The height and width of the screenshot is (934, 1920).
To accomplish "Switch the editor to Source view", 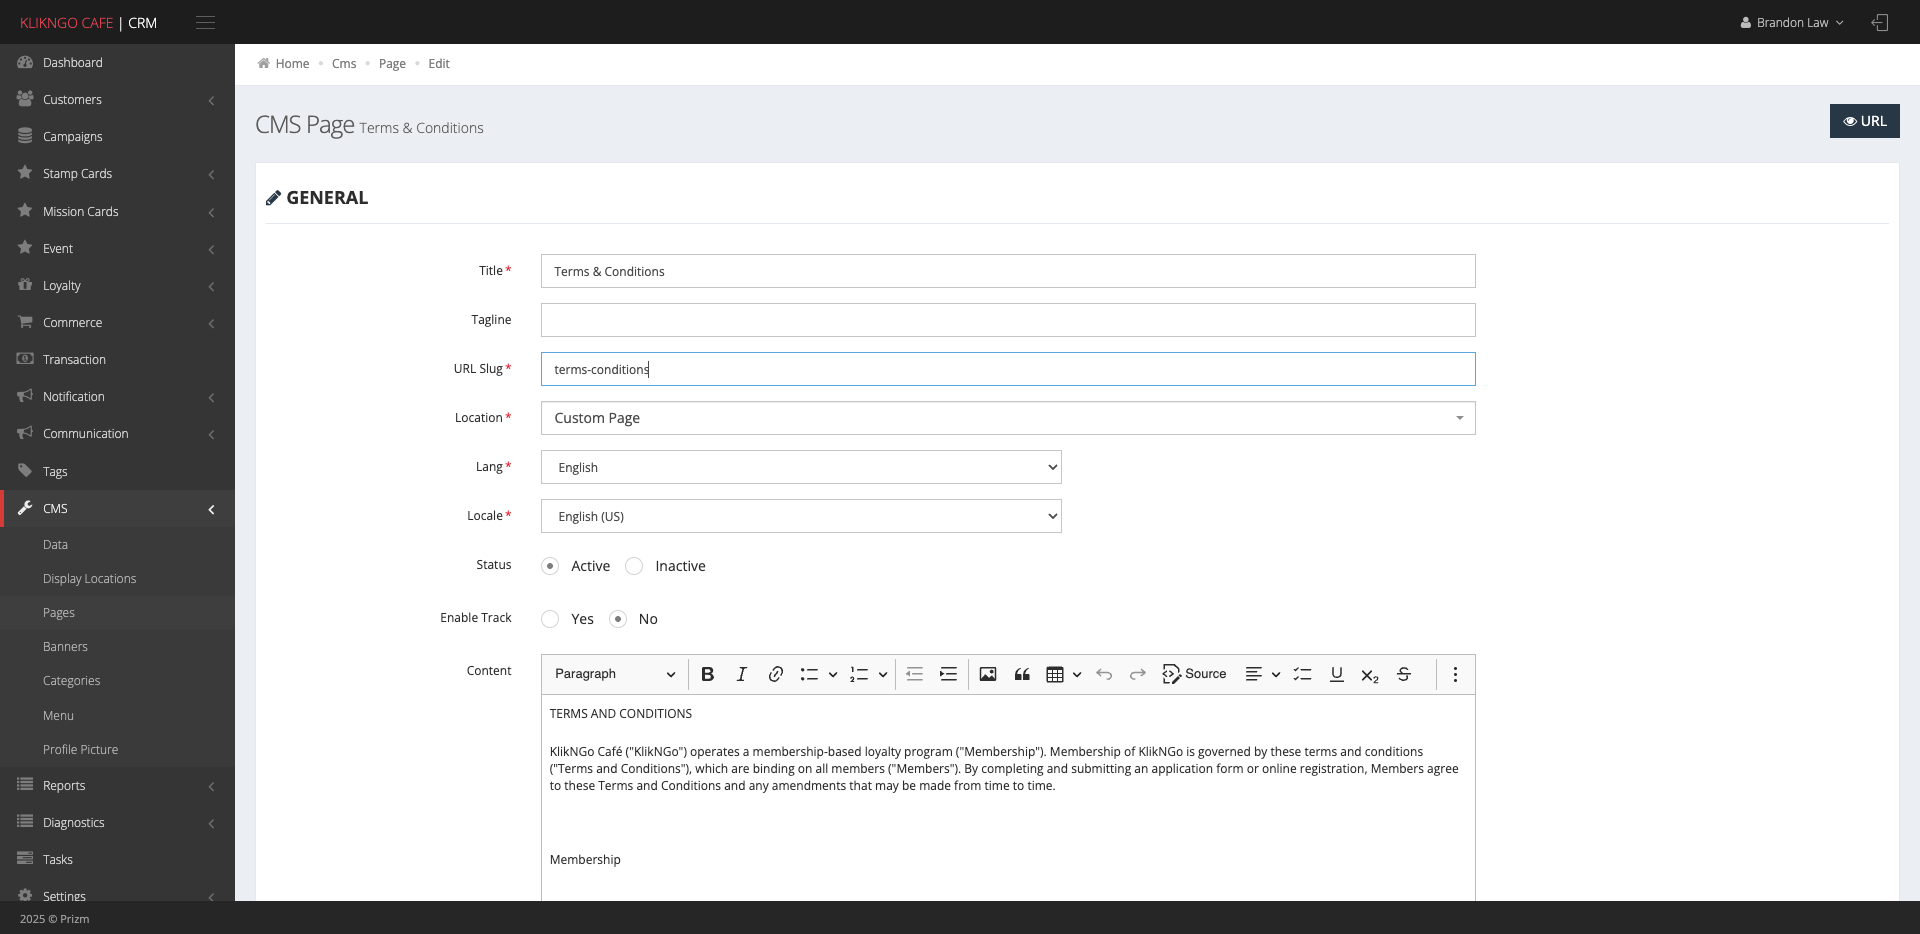I will click(1195, 674).
